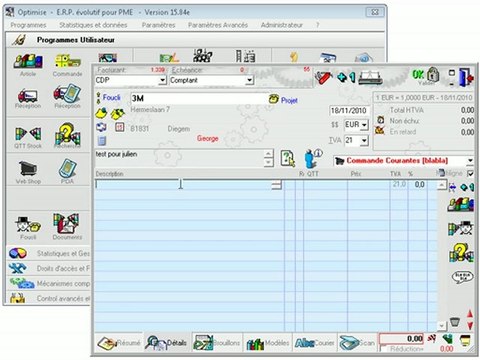Click the date field 18/11/2010
Image resolution: width=480 pixels, height=360 pixels.
(x=349, y=110)
